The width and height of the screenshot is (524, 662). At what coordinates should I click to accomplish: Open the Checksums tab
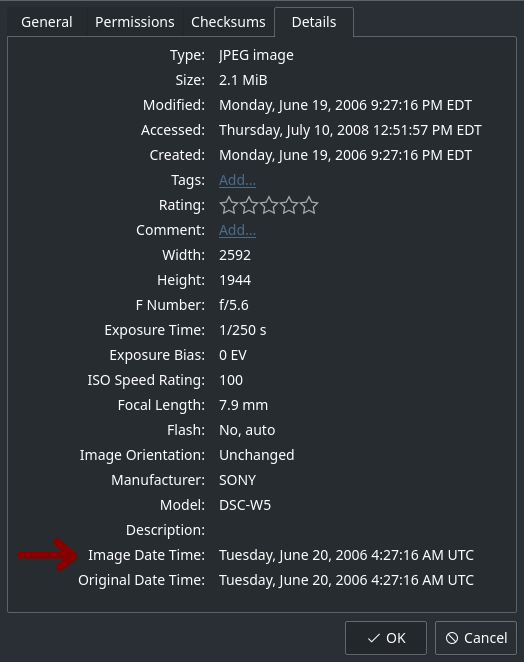[228, 22]
